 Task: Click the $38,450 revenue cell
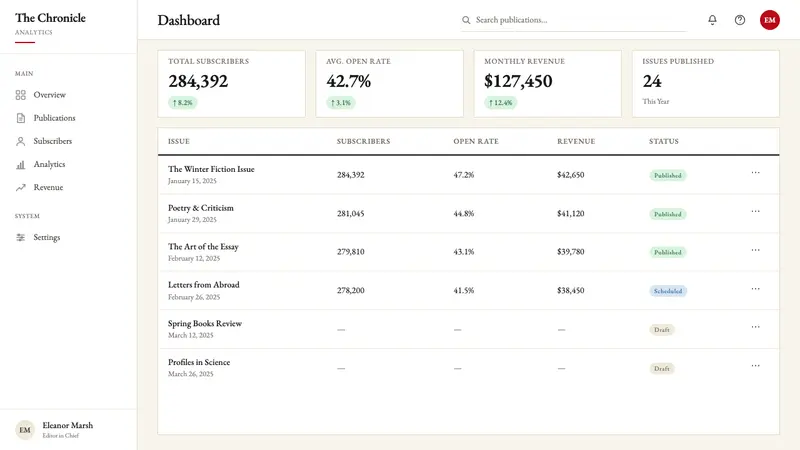tap(570, 291)
